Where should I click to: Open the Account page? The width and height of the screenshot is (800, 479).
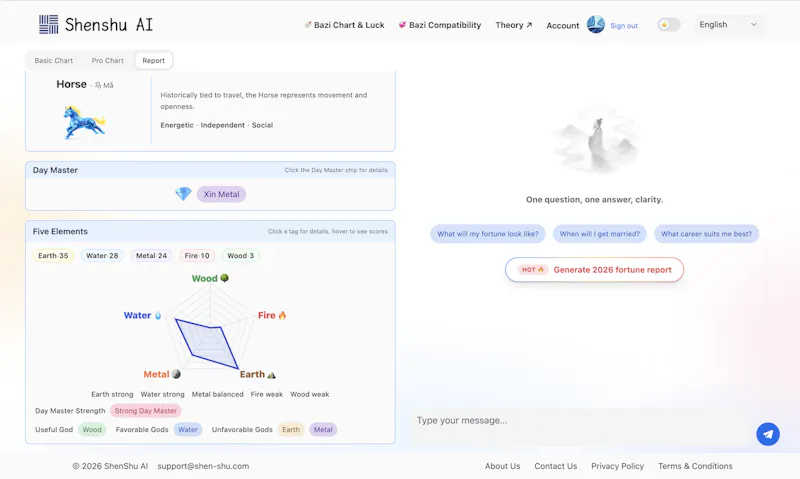563,26
